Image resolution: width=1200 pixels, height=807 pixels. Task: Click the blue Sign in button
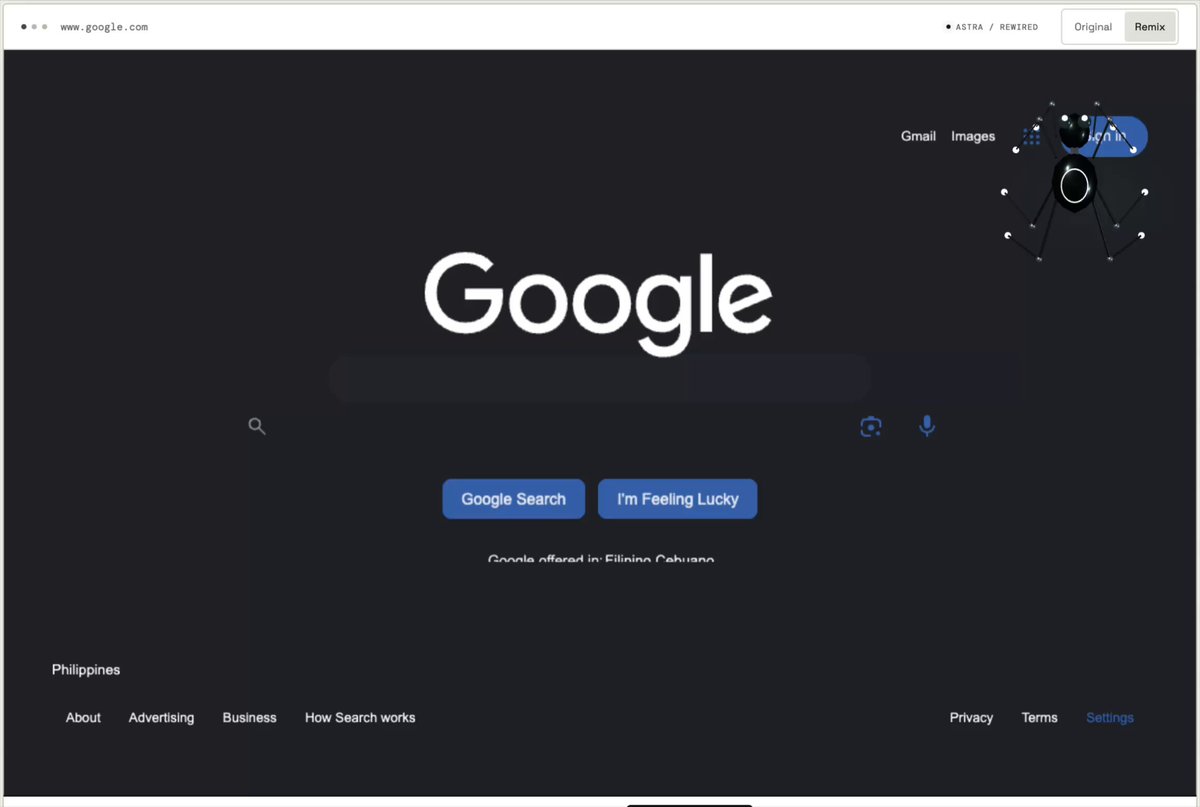pos(1105,136)
